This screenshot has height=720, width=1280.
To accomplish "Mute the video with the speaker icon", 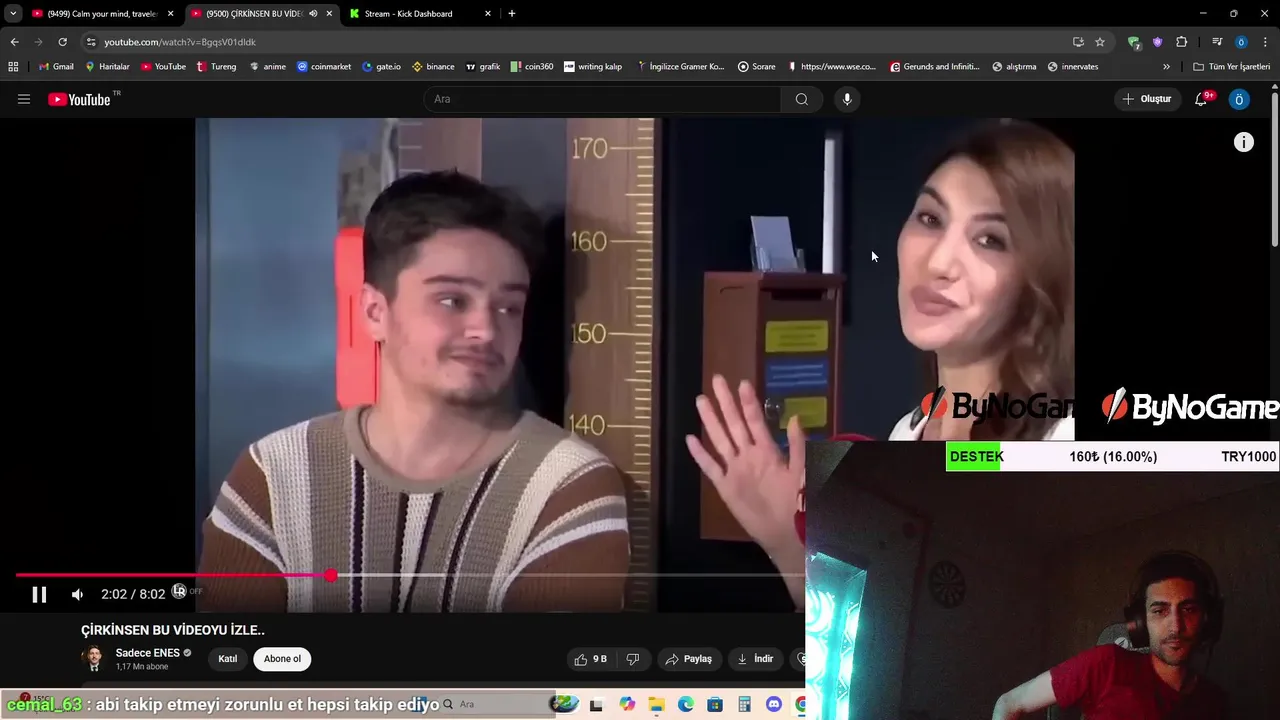I will coord(77,595).
